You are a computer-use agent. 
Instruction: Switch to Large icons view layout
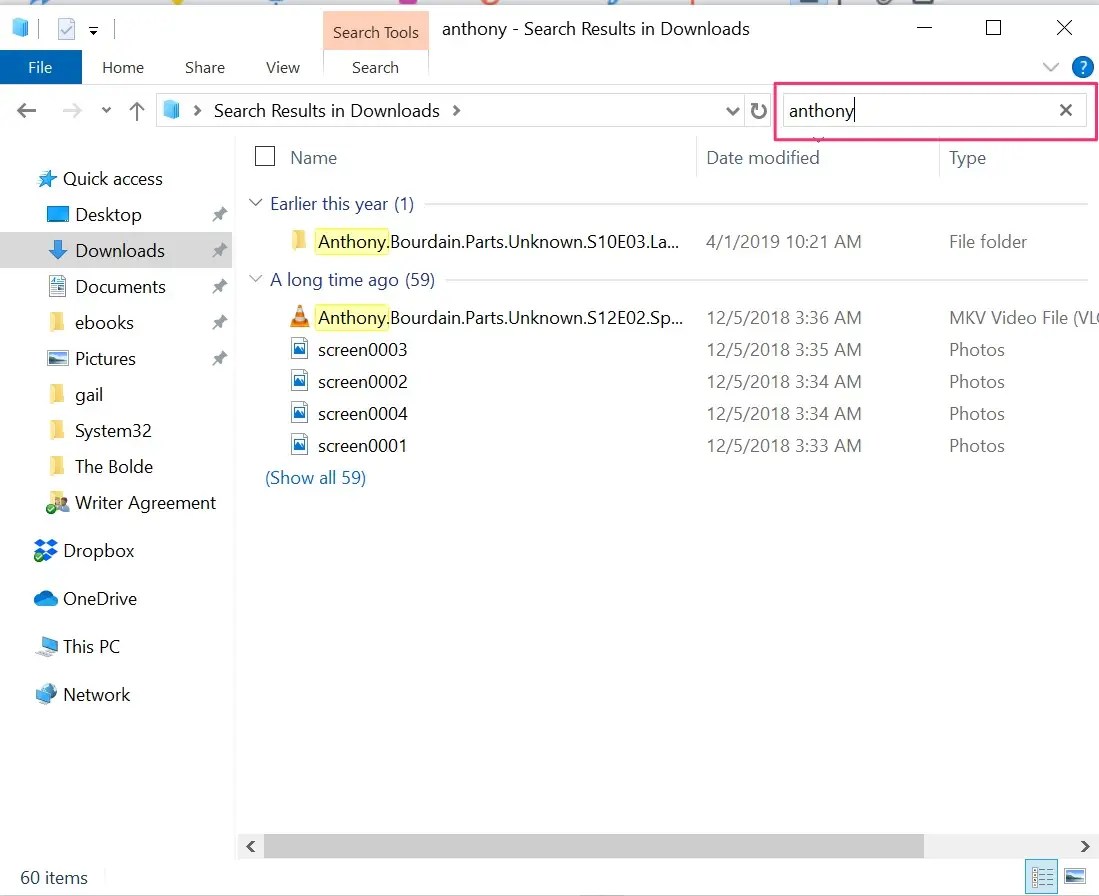[x=1075, y=876]
